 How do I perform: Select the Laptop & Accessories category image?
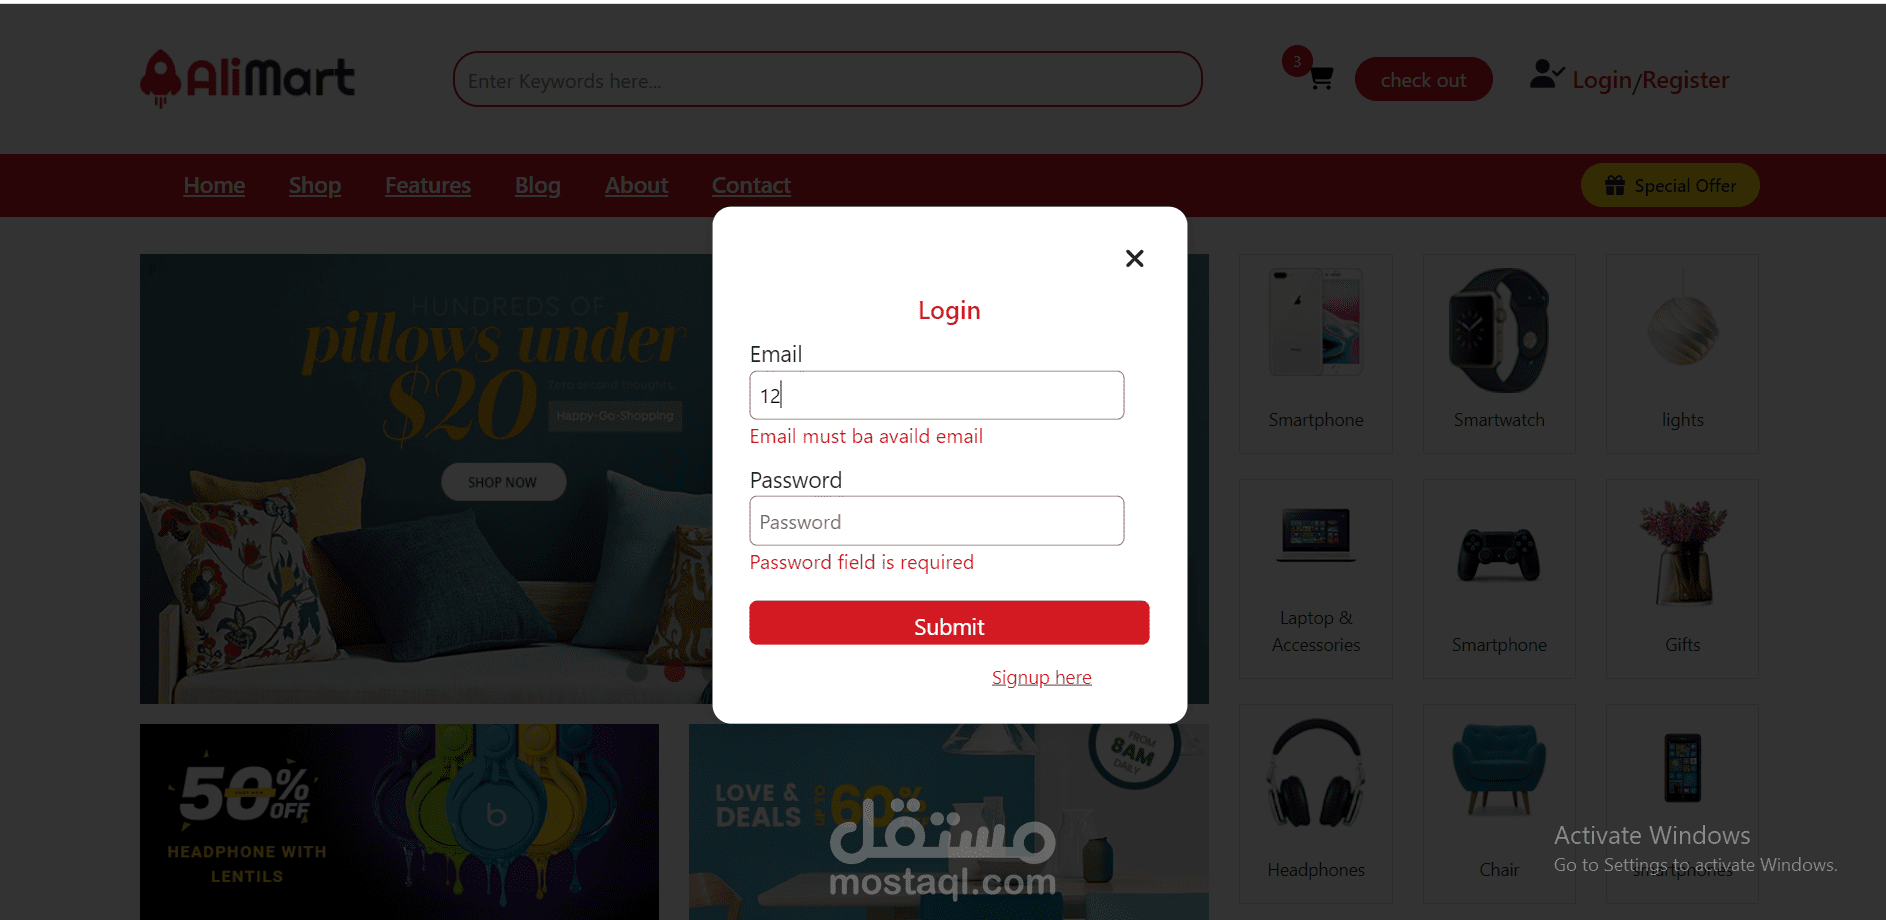pos(1316,534)
